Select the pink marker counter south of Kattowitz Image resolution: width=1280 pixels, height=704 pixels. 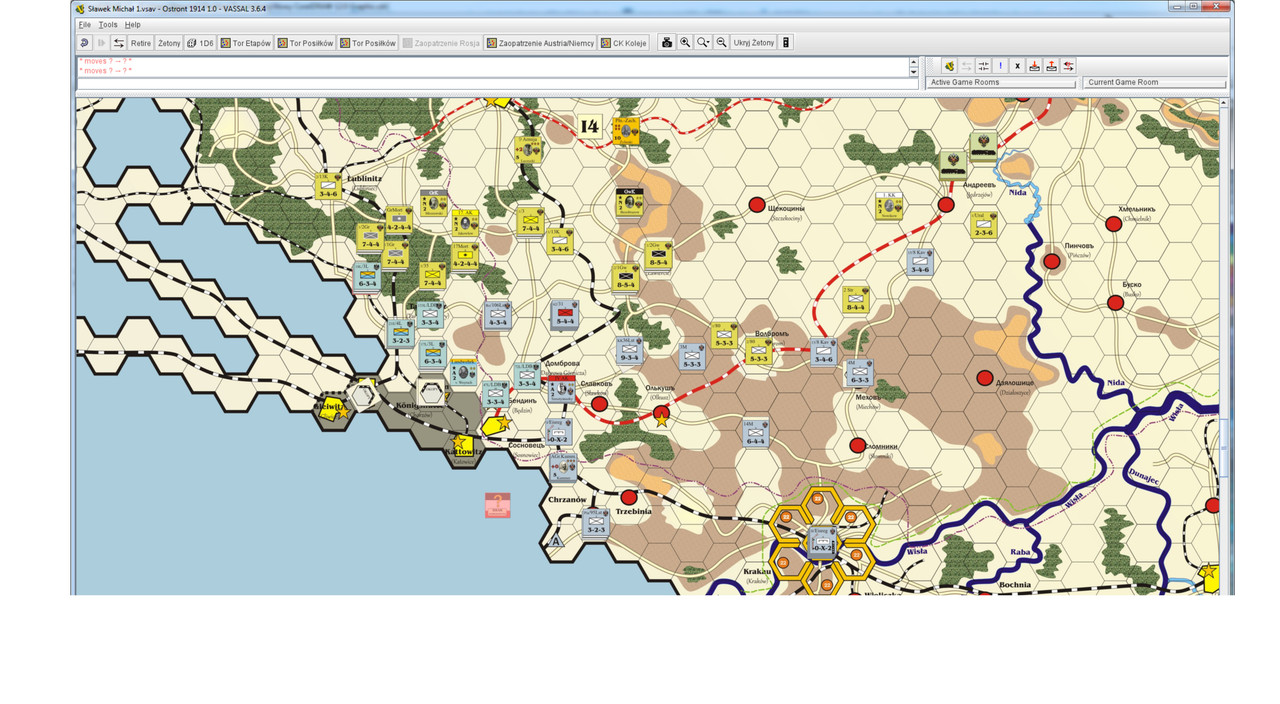coord(498,505)
